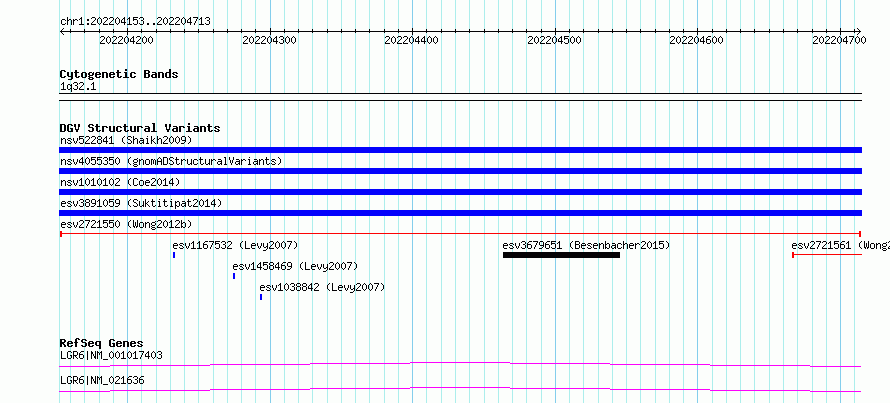Open the RefSeq Genes track title
This screenshot has width=890, height=403.
[102, 343]
